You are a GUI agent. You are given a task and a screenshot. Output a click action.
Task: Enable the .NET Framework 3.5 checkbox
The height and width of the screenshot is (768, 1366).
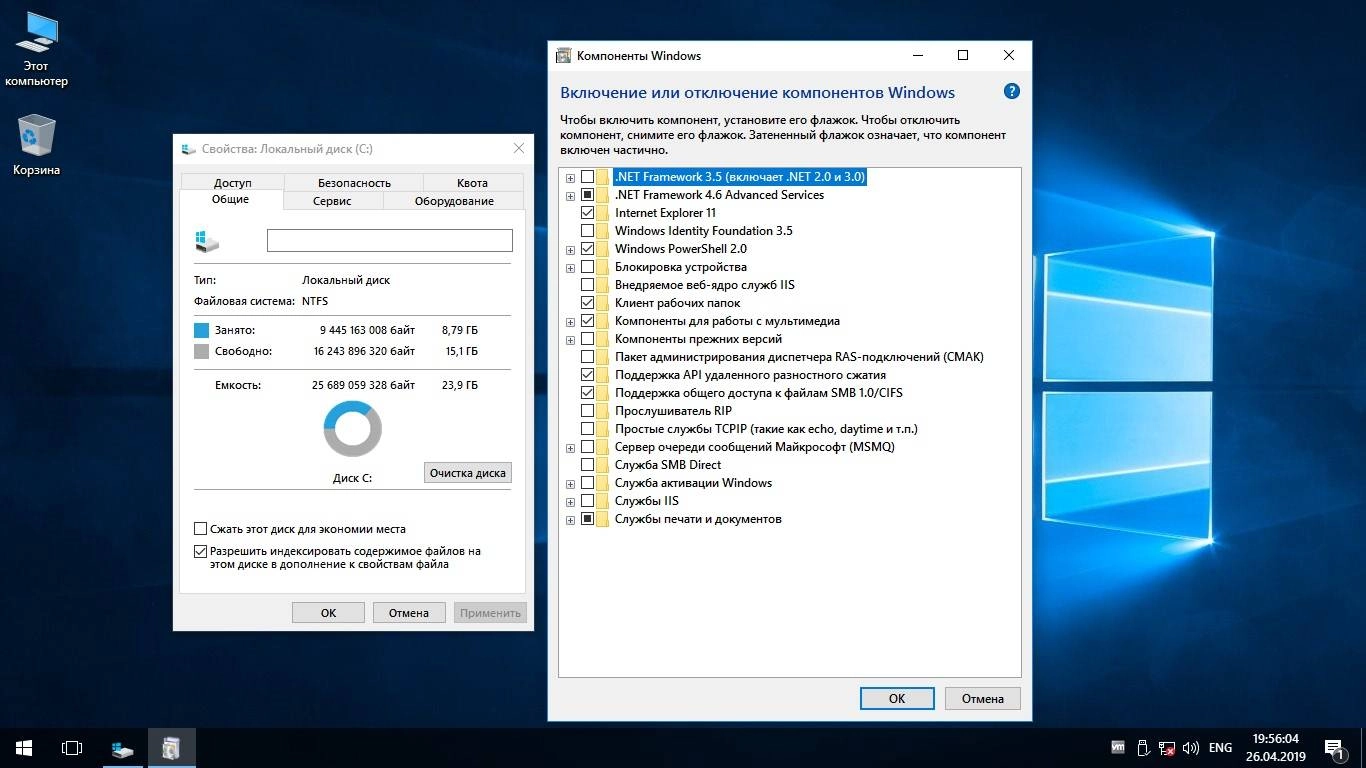point(587,177)
